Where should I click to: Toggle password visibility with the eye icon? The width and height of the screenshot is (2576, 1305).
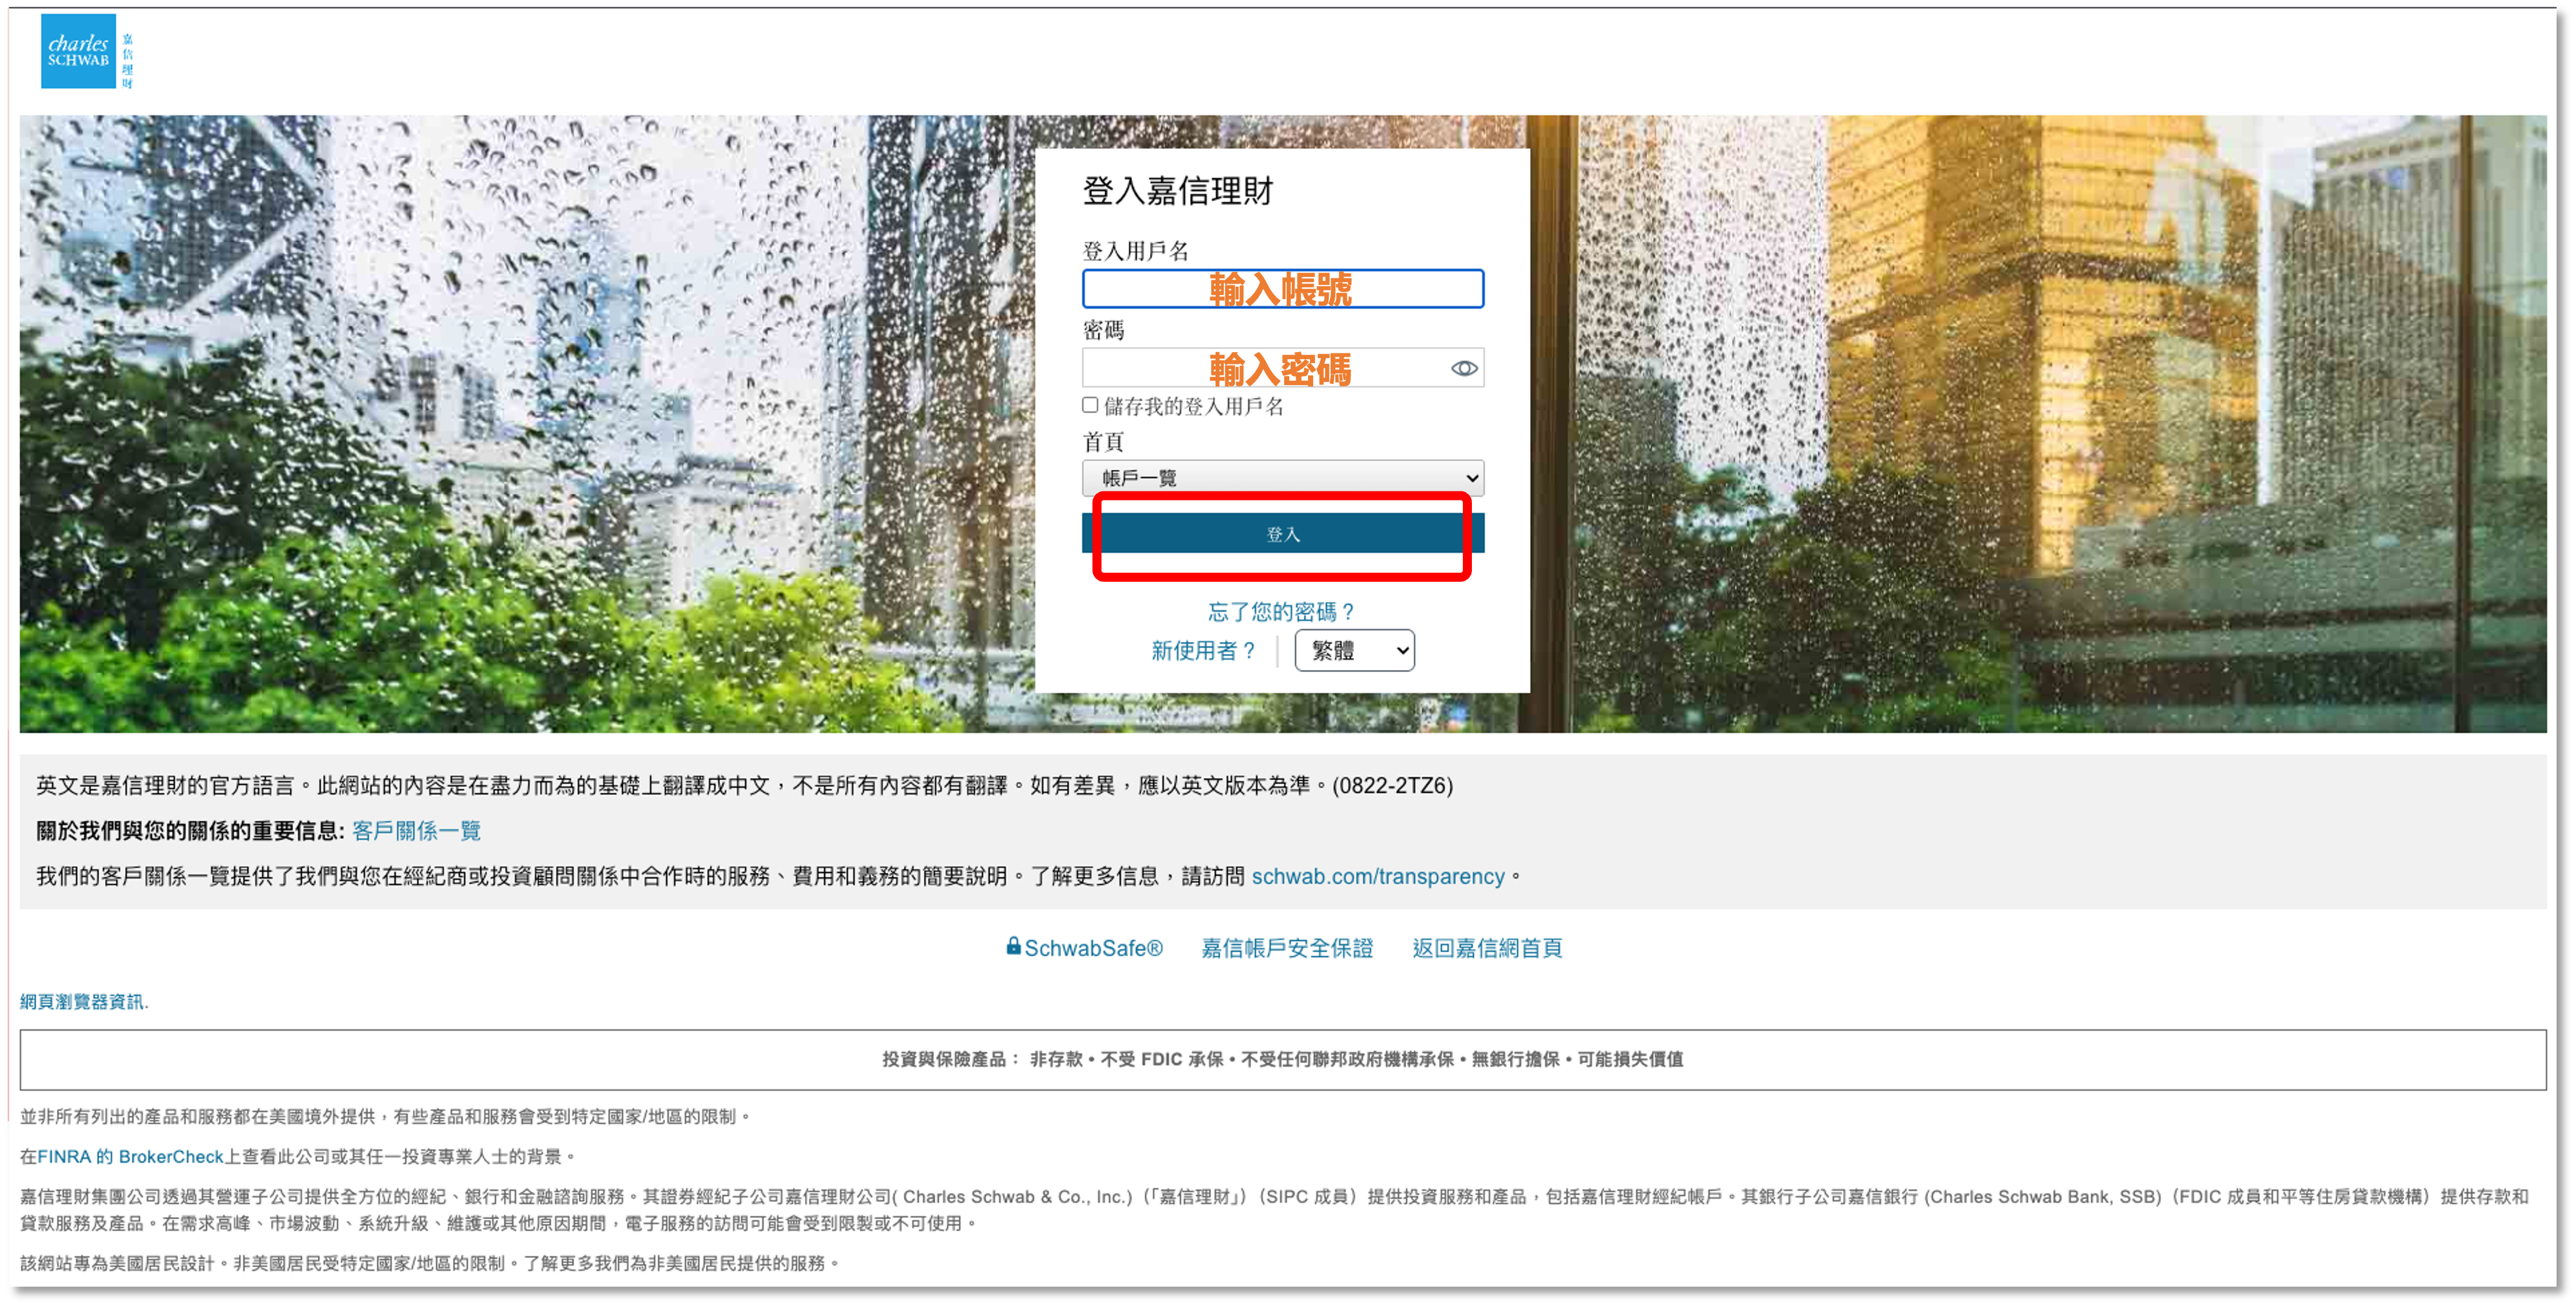1464,368
